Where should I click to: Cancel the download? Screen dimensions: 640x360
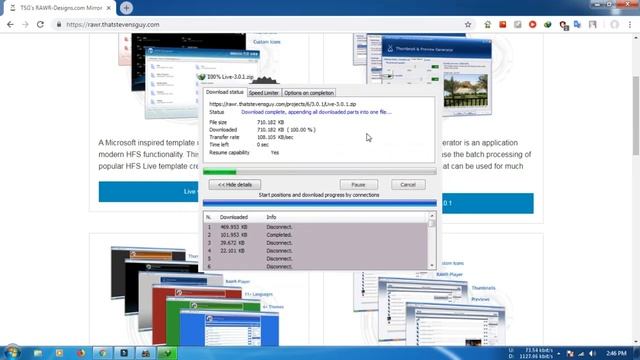pyautogui.click(x=408, y=184)
